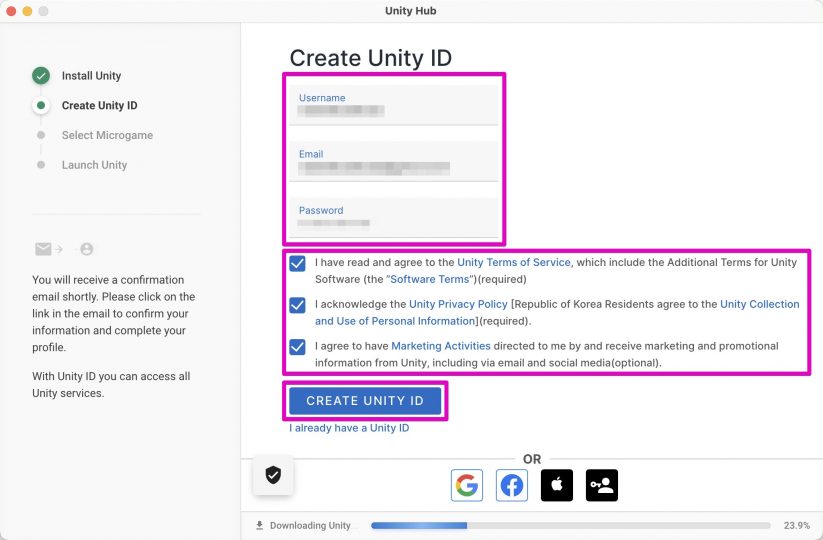Choose the single sign-on key icon

602,485
